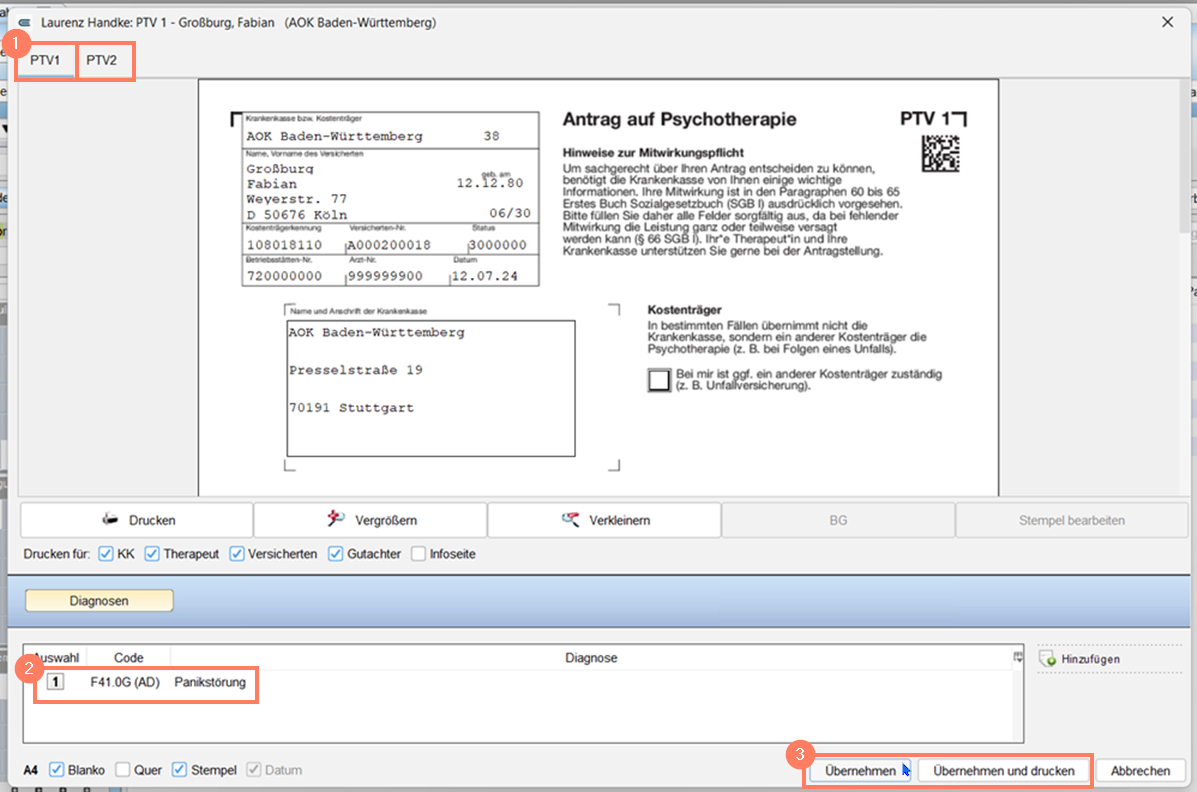Close the PTV 1 dialog window
This screenshot has height=792, width=1197.
coord(1167,22)
